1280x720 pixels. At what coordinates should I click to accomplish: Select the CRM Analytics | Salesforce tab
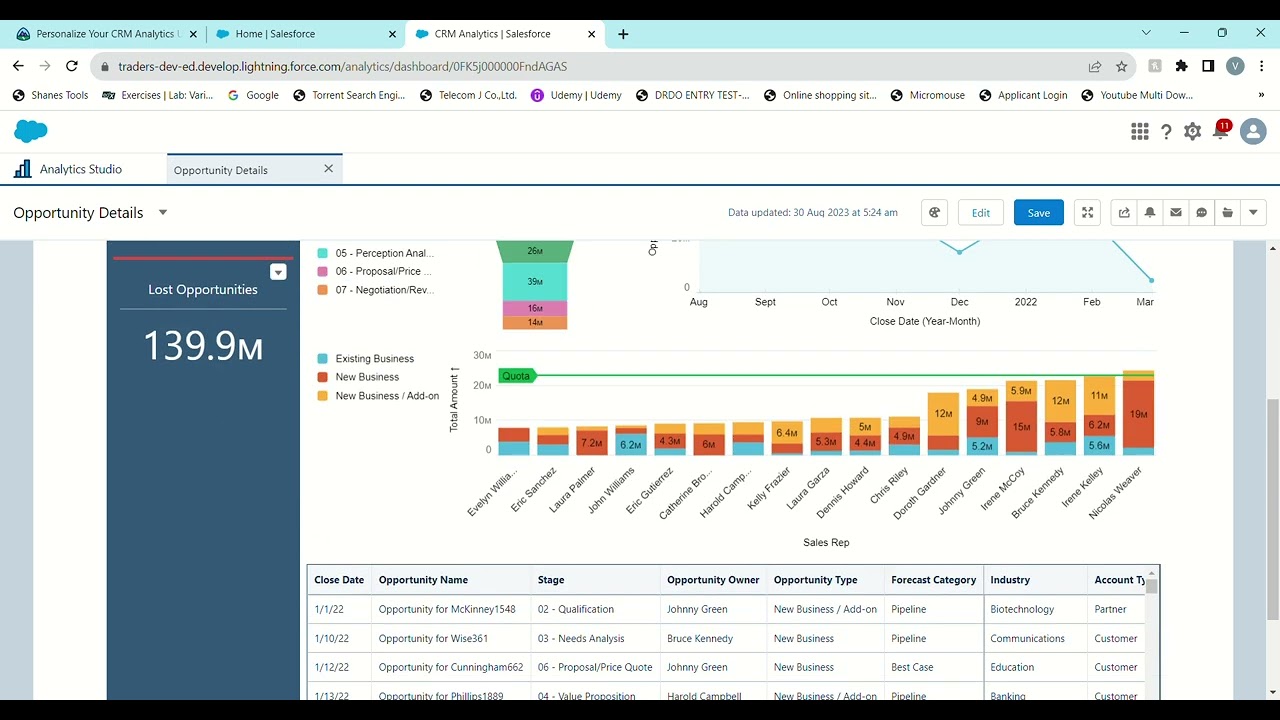pos(505,34)
